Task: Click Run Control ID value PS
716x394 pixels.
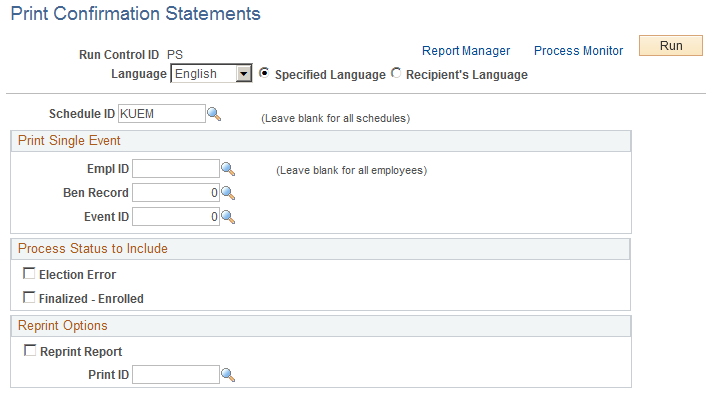Action: click(175, 55)
